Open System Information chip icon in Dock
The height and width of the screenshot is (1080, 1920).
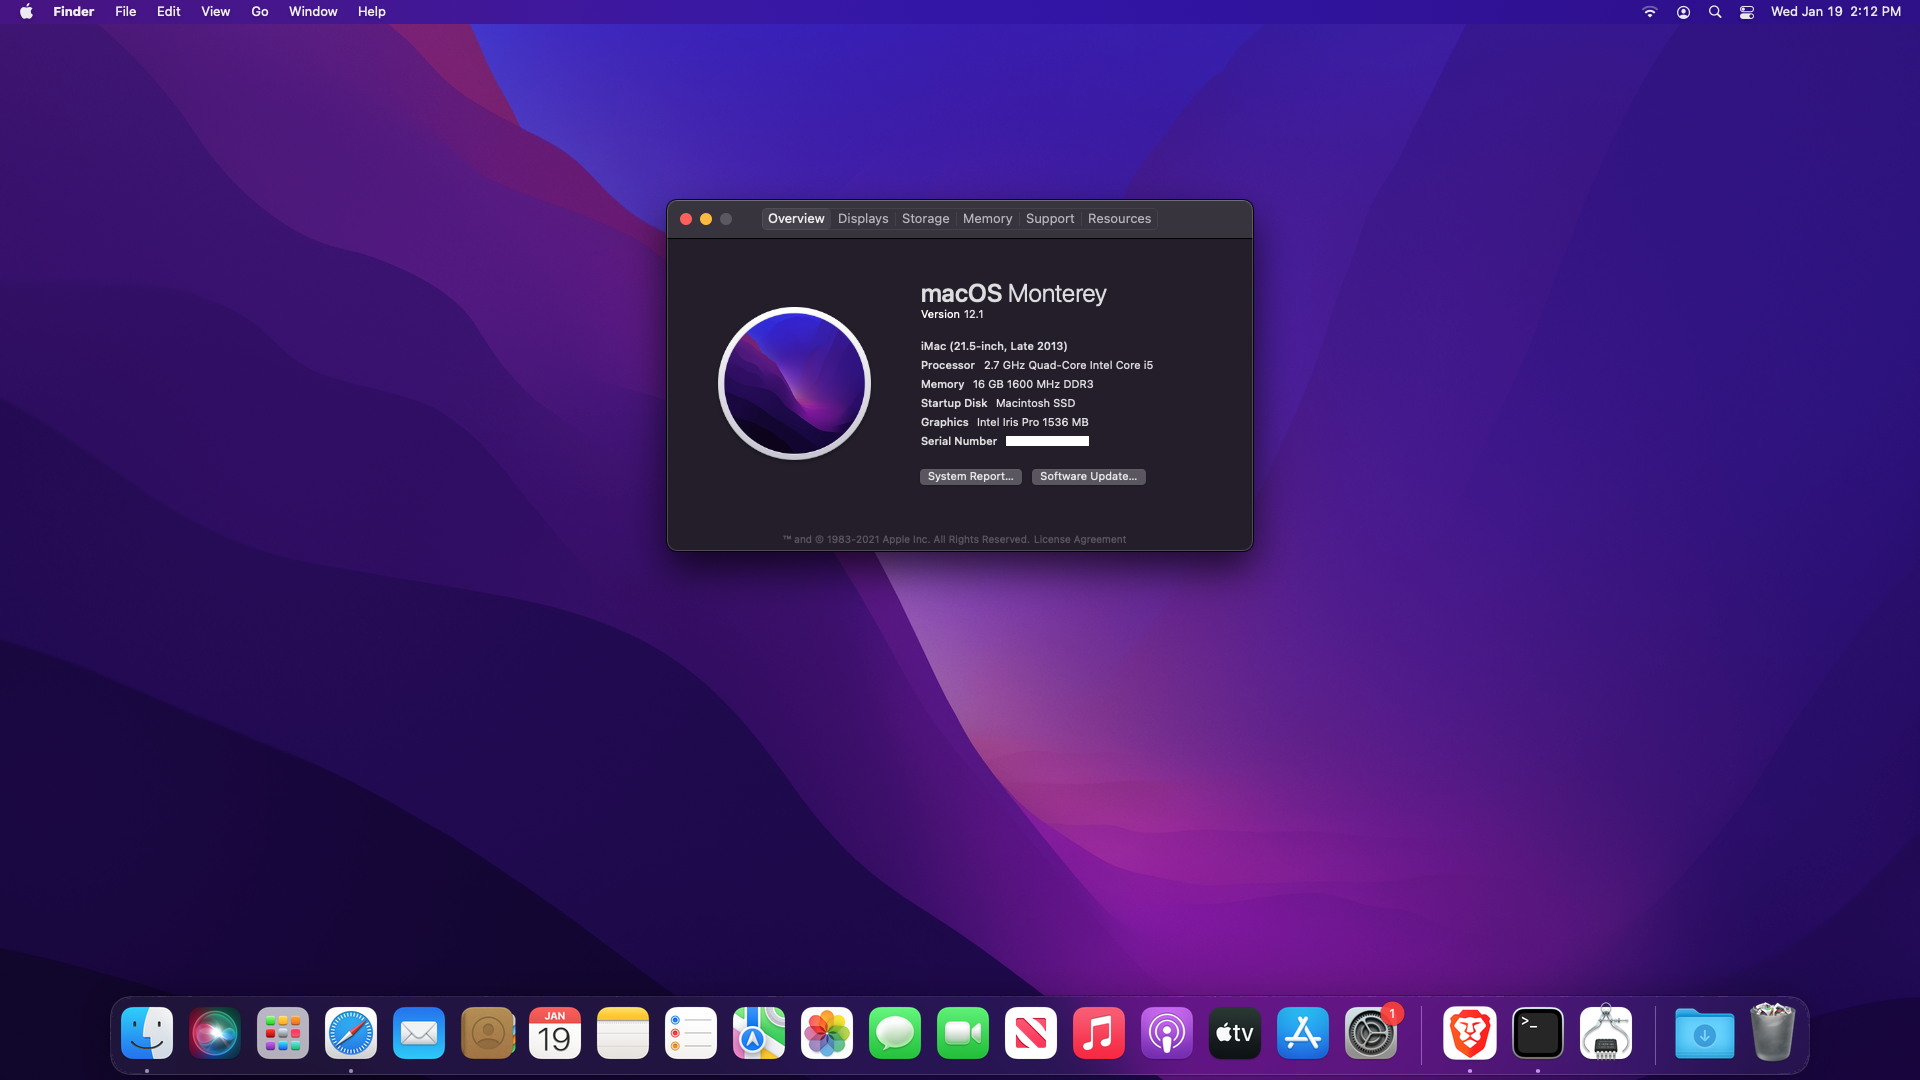(1606, 1033)
